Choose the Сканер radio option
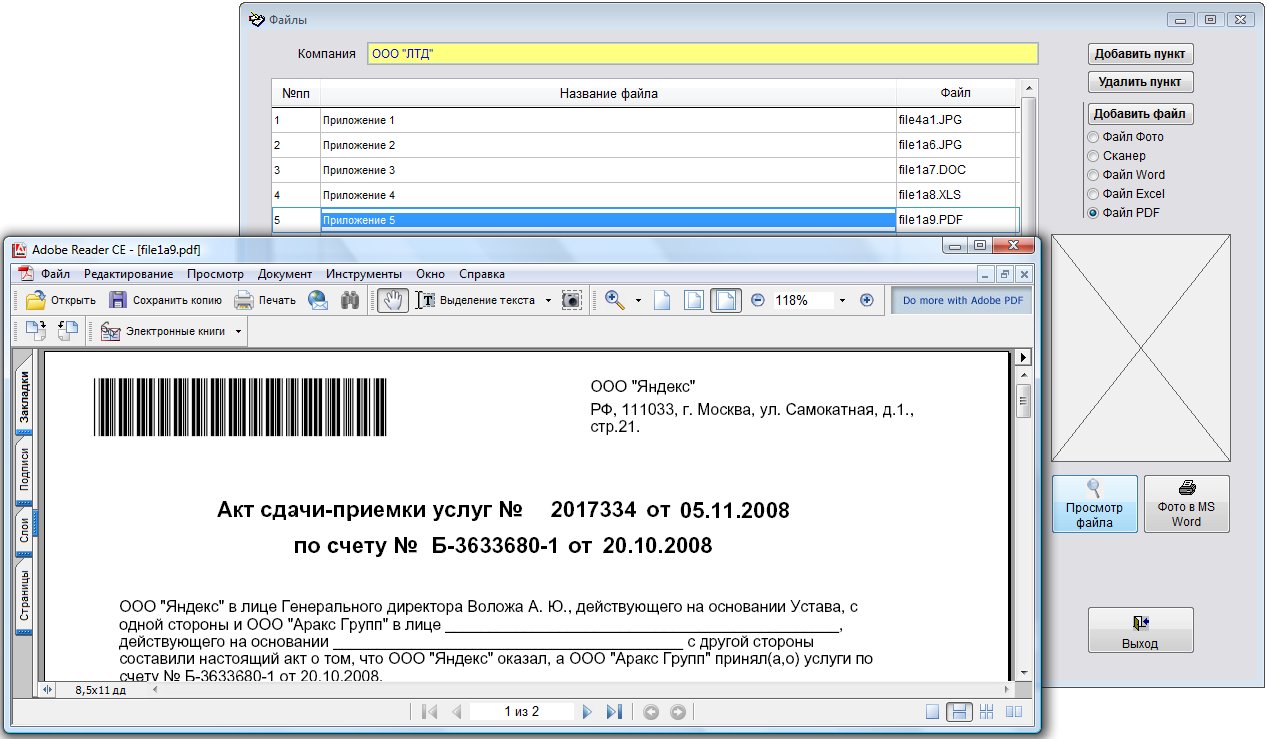Screen dimensions: 1268x739 point(1093,156)
